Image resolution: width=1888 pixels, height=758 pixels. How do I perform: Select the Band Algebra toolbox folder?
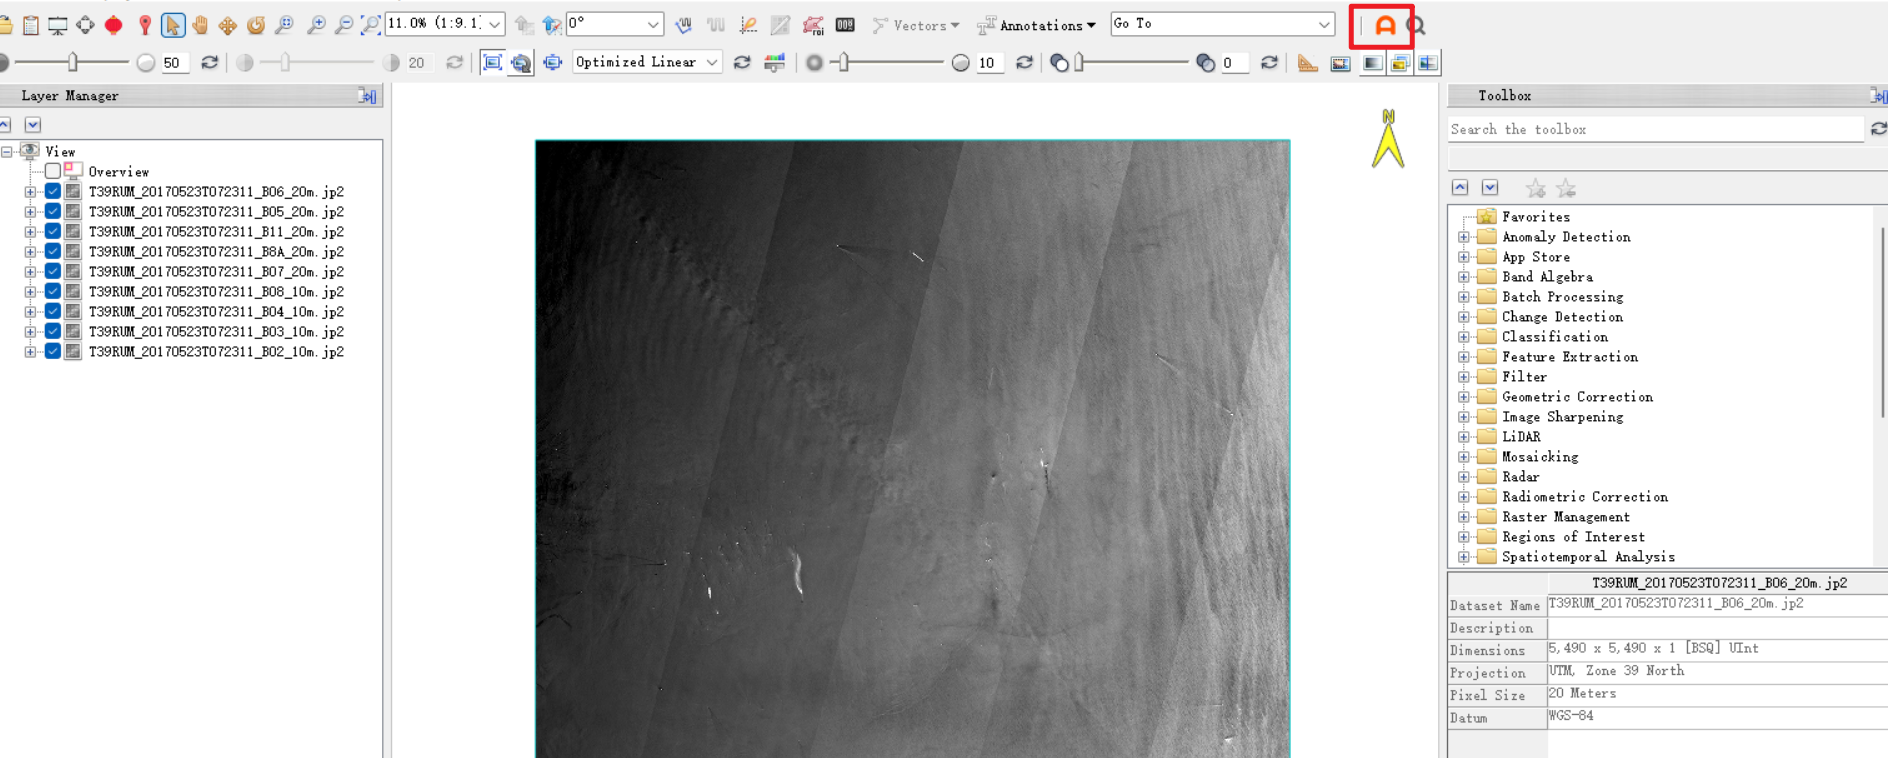click(1547, 277)
